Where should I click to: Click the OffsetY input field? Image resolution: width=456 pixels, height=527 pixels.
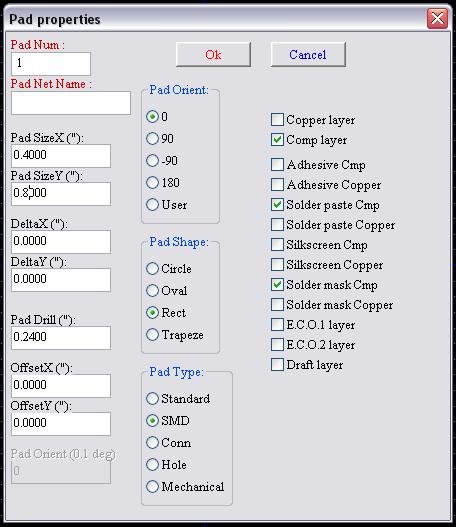[x=61, y=423]
